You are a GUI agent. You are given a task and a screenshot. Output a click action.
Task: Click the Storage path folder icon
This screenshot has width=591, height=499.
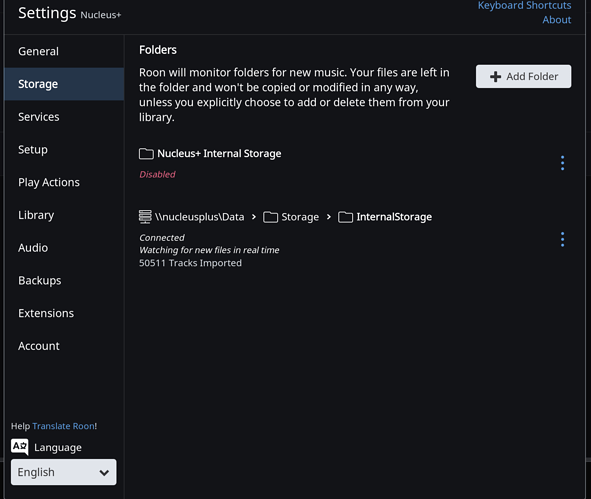pos(270,217)
